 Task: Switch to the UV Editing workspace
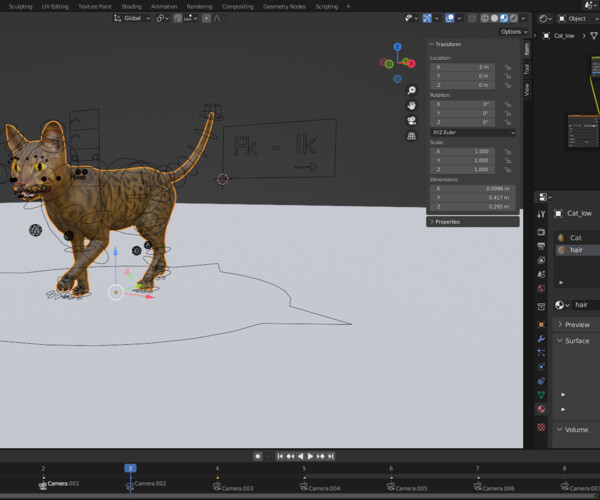(x=55, y=7)
